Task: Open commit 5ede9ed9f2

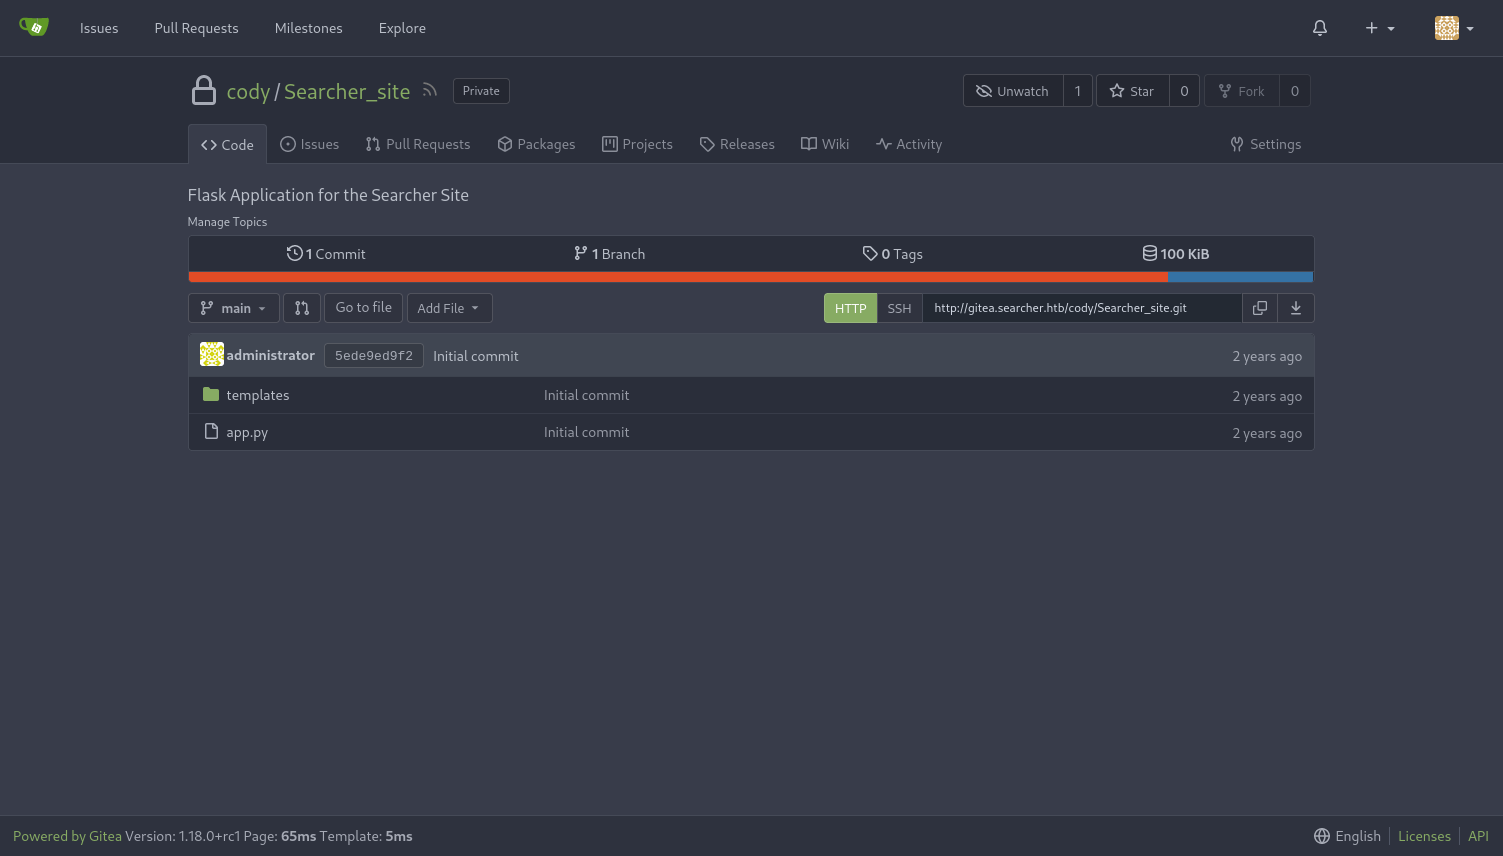Action: [374, 355]
